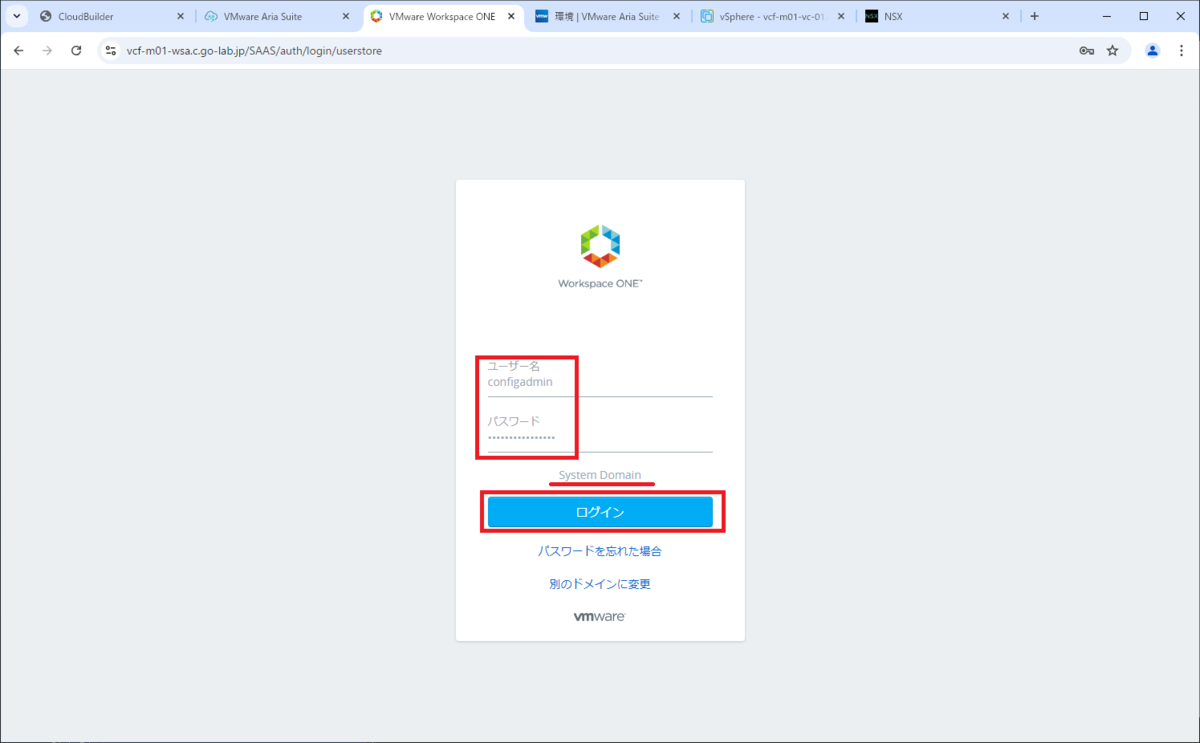Open a new browser tab
The height and width of the screenshot is (743, 1200).
[x=1034, y=16]
